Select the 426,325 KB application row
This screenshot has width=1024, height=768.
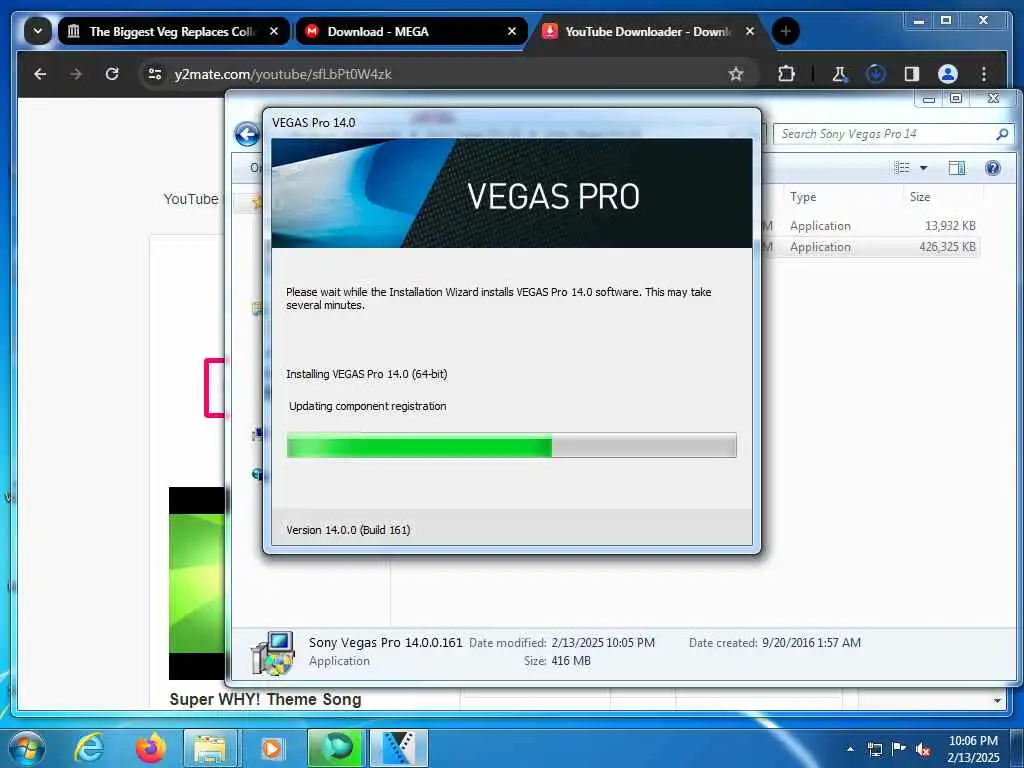(x=871, y=247)
